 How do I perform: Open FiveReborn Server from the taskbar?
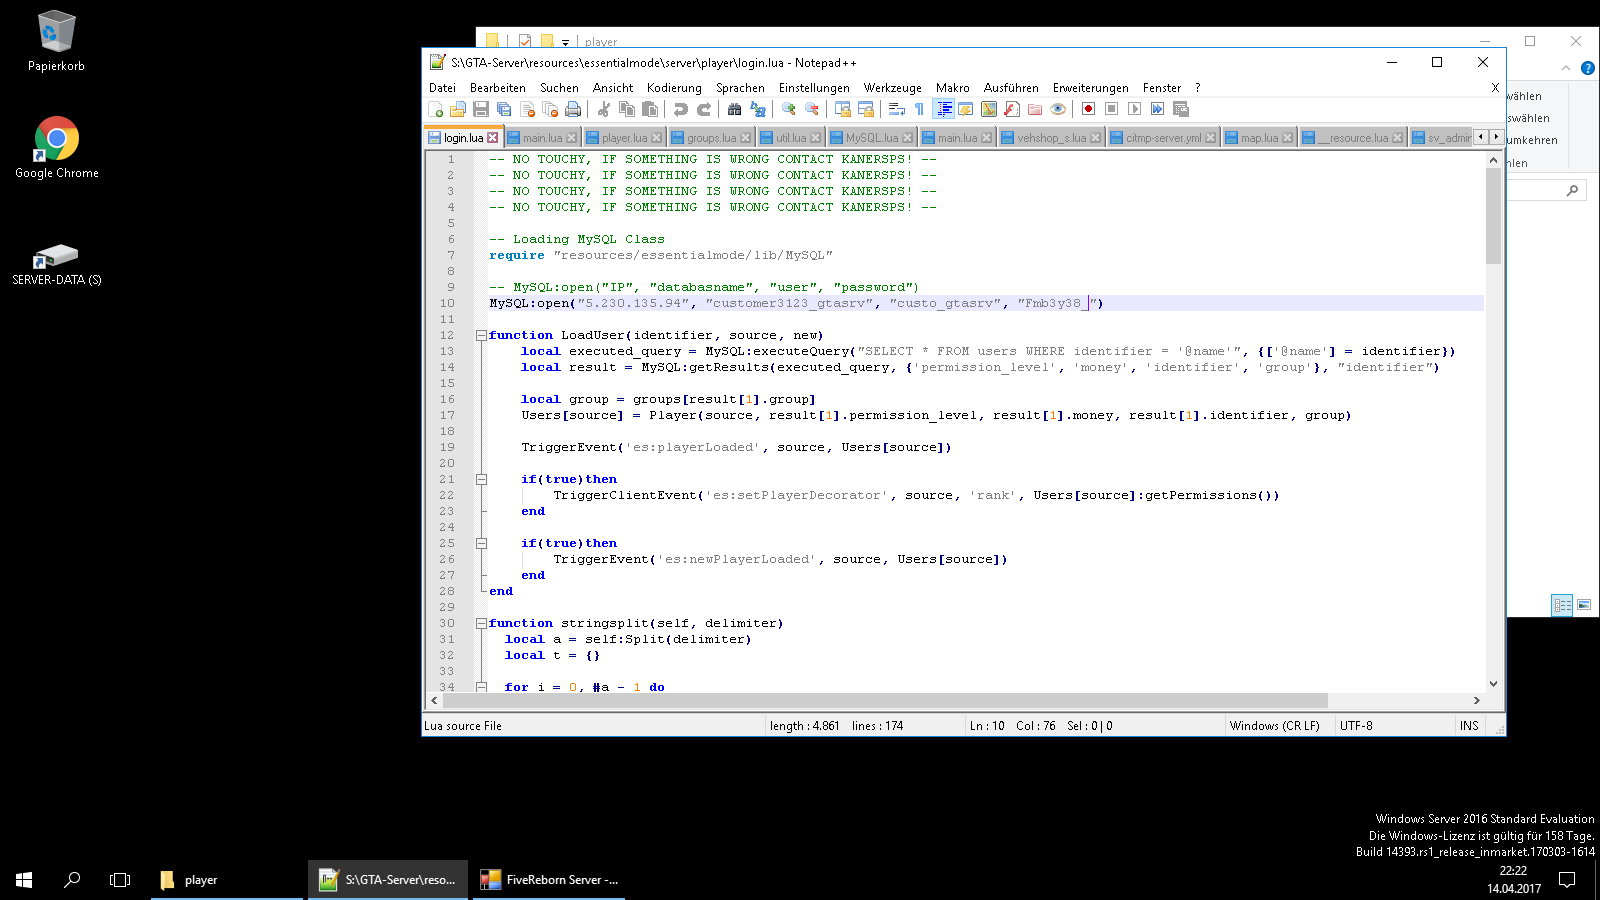(549, 880)
